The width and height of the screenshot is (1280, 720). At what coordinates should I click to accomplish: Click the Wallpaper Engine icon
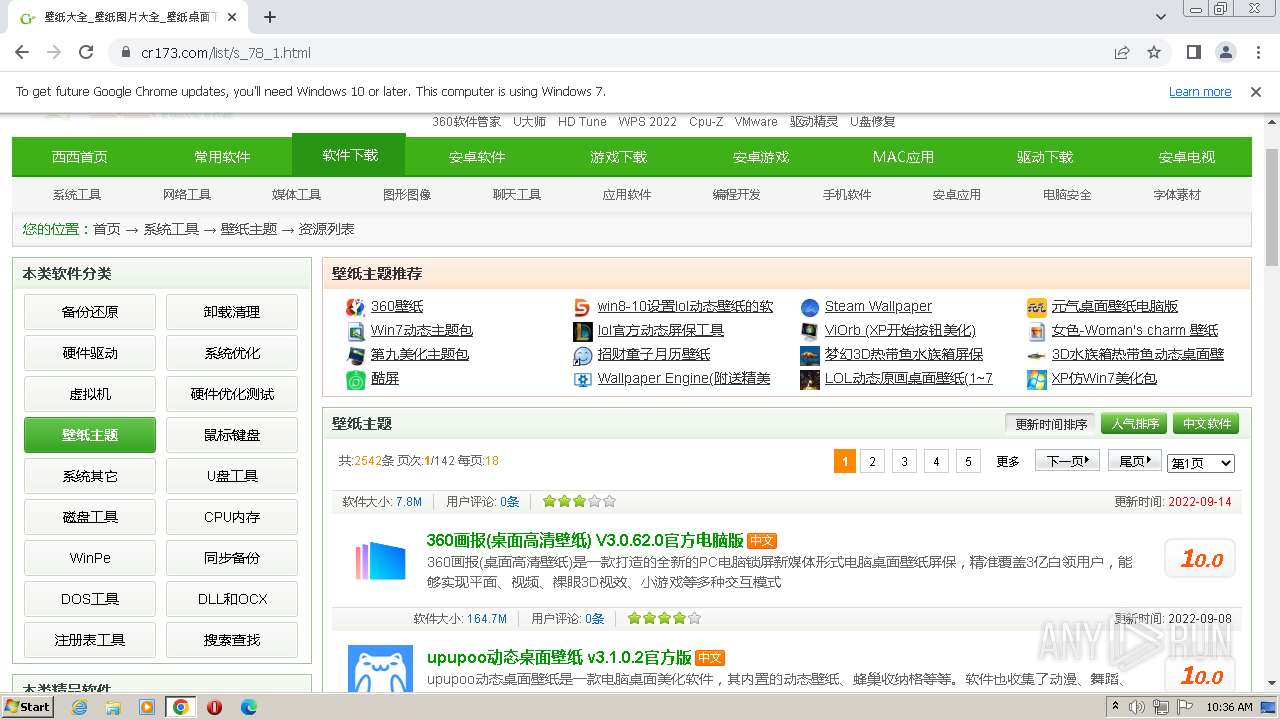coord(582,379)
